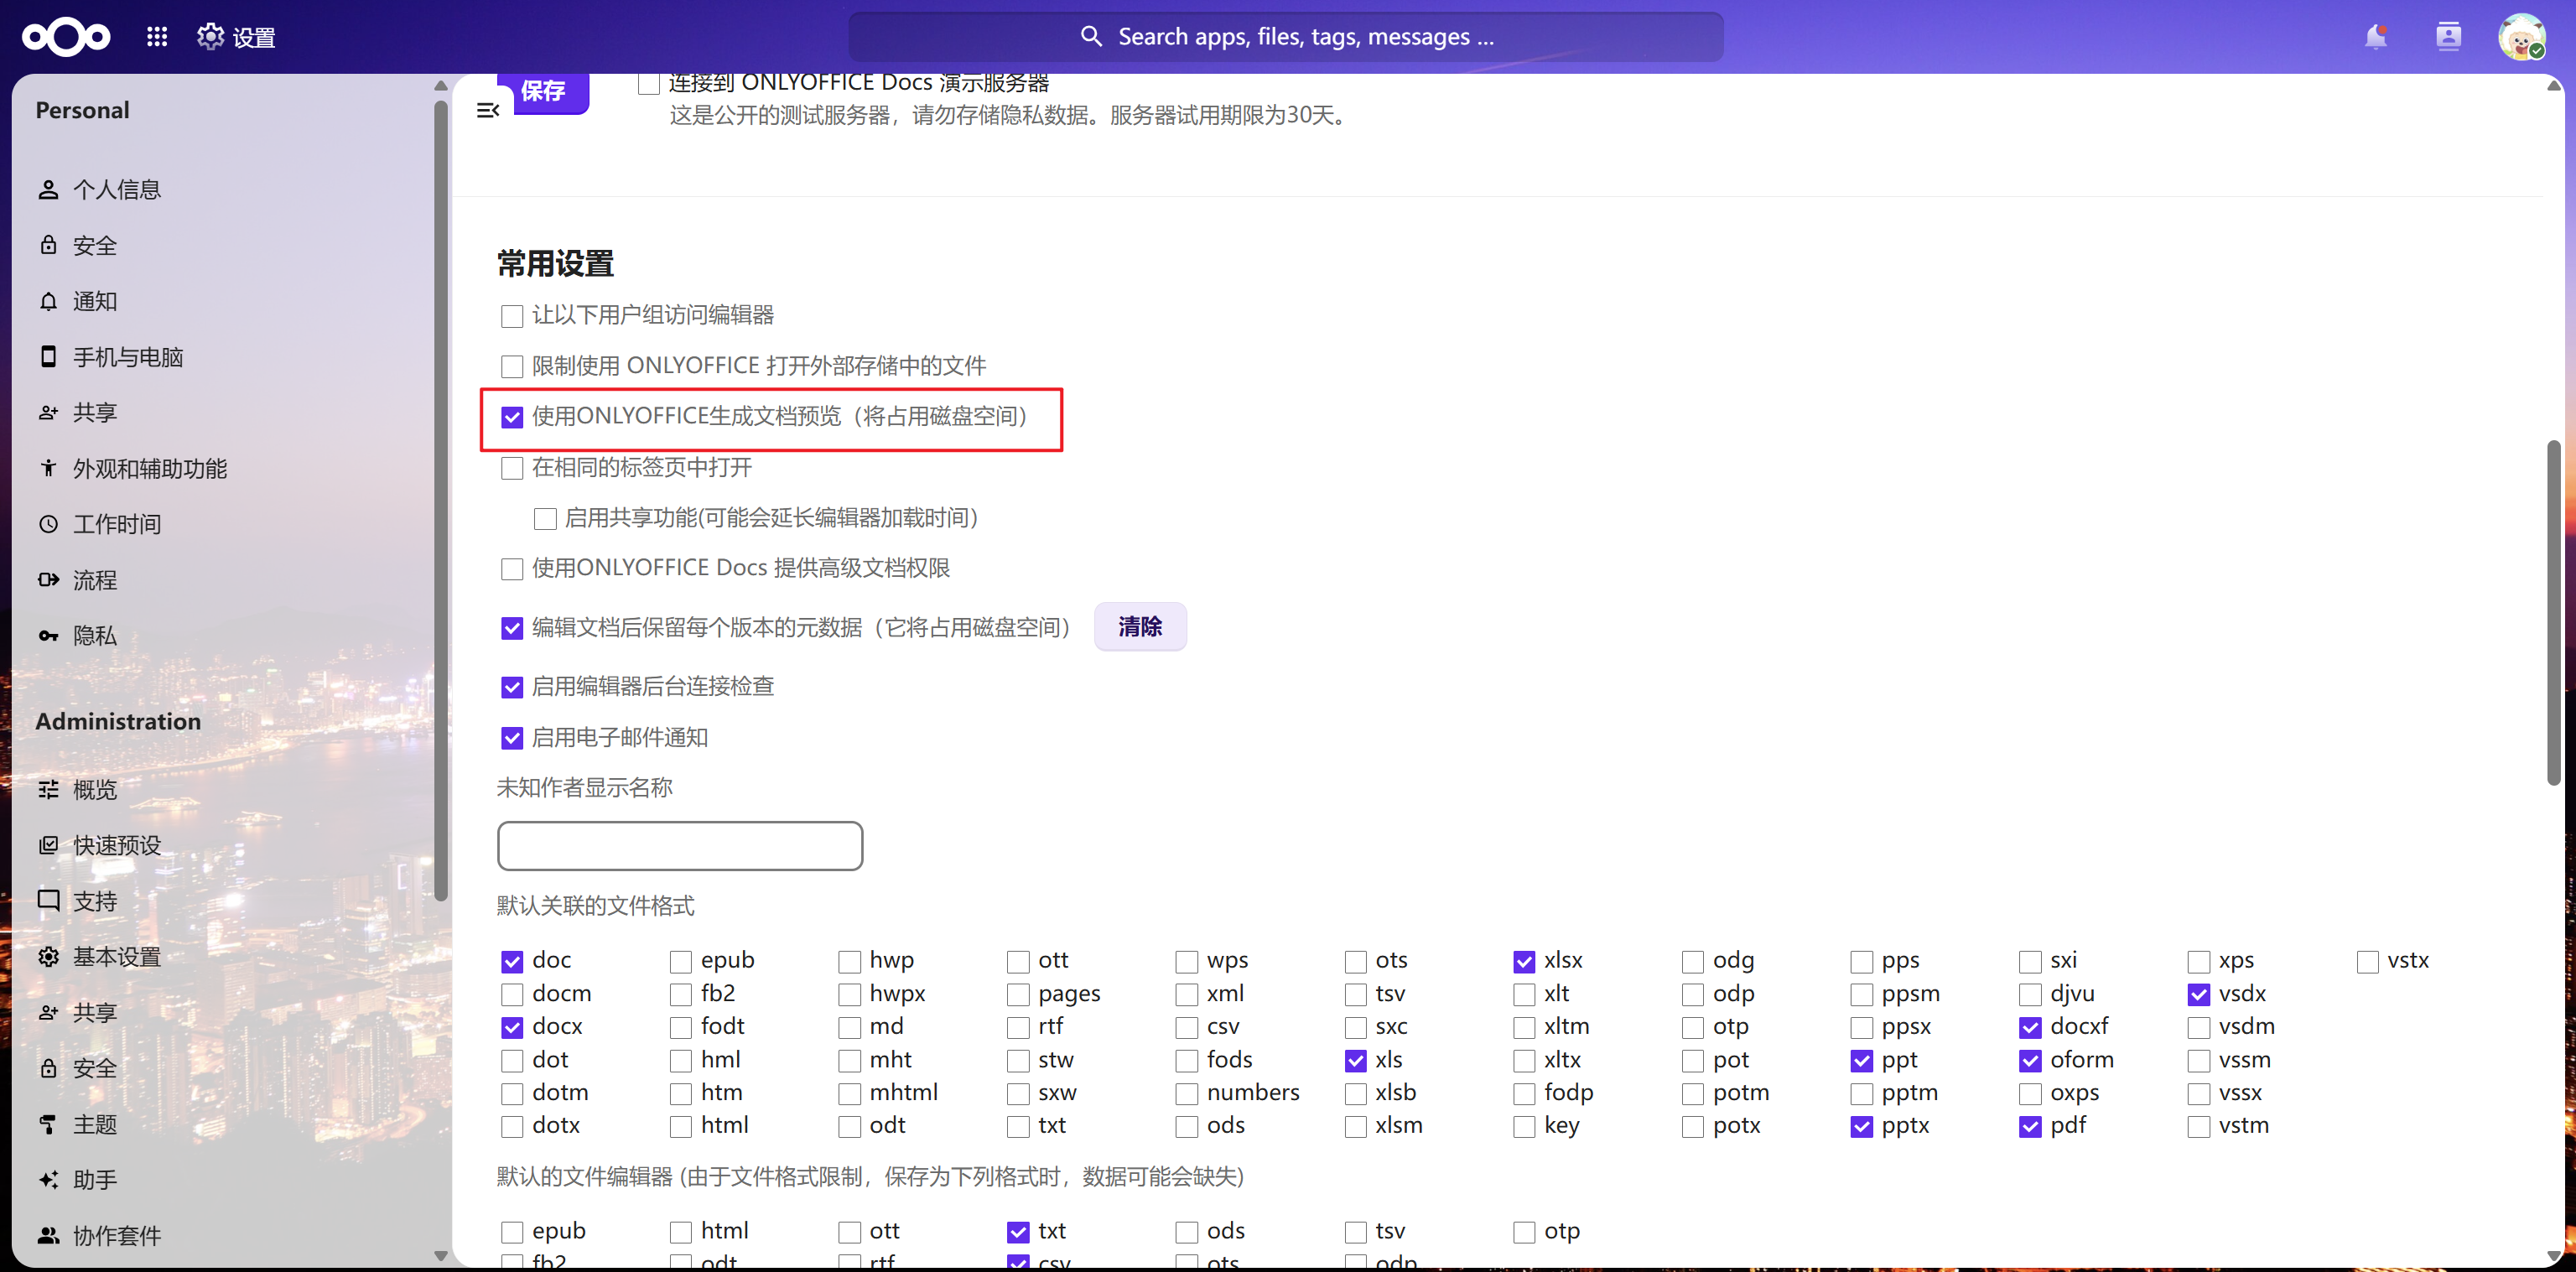Image resolution: width=2576 pixels, height=1272 pixels.
Task: Open the Nextcloud logo home link
Action: click(66, 37)
